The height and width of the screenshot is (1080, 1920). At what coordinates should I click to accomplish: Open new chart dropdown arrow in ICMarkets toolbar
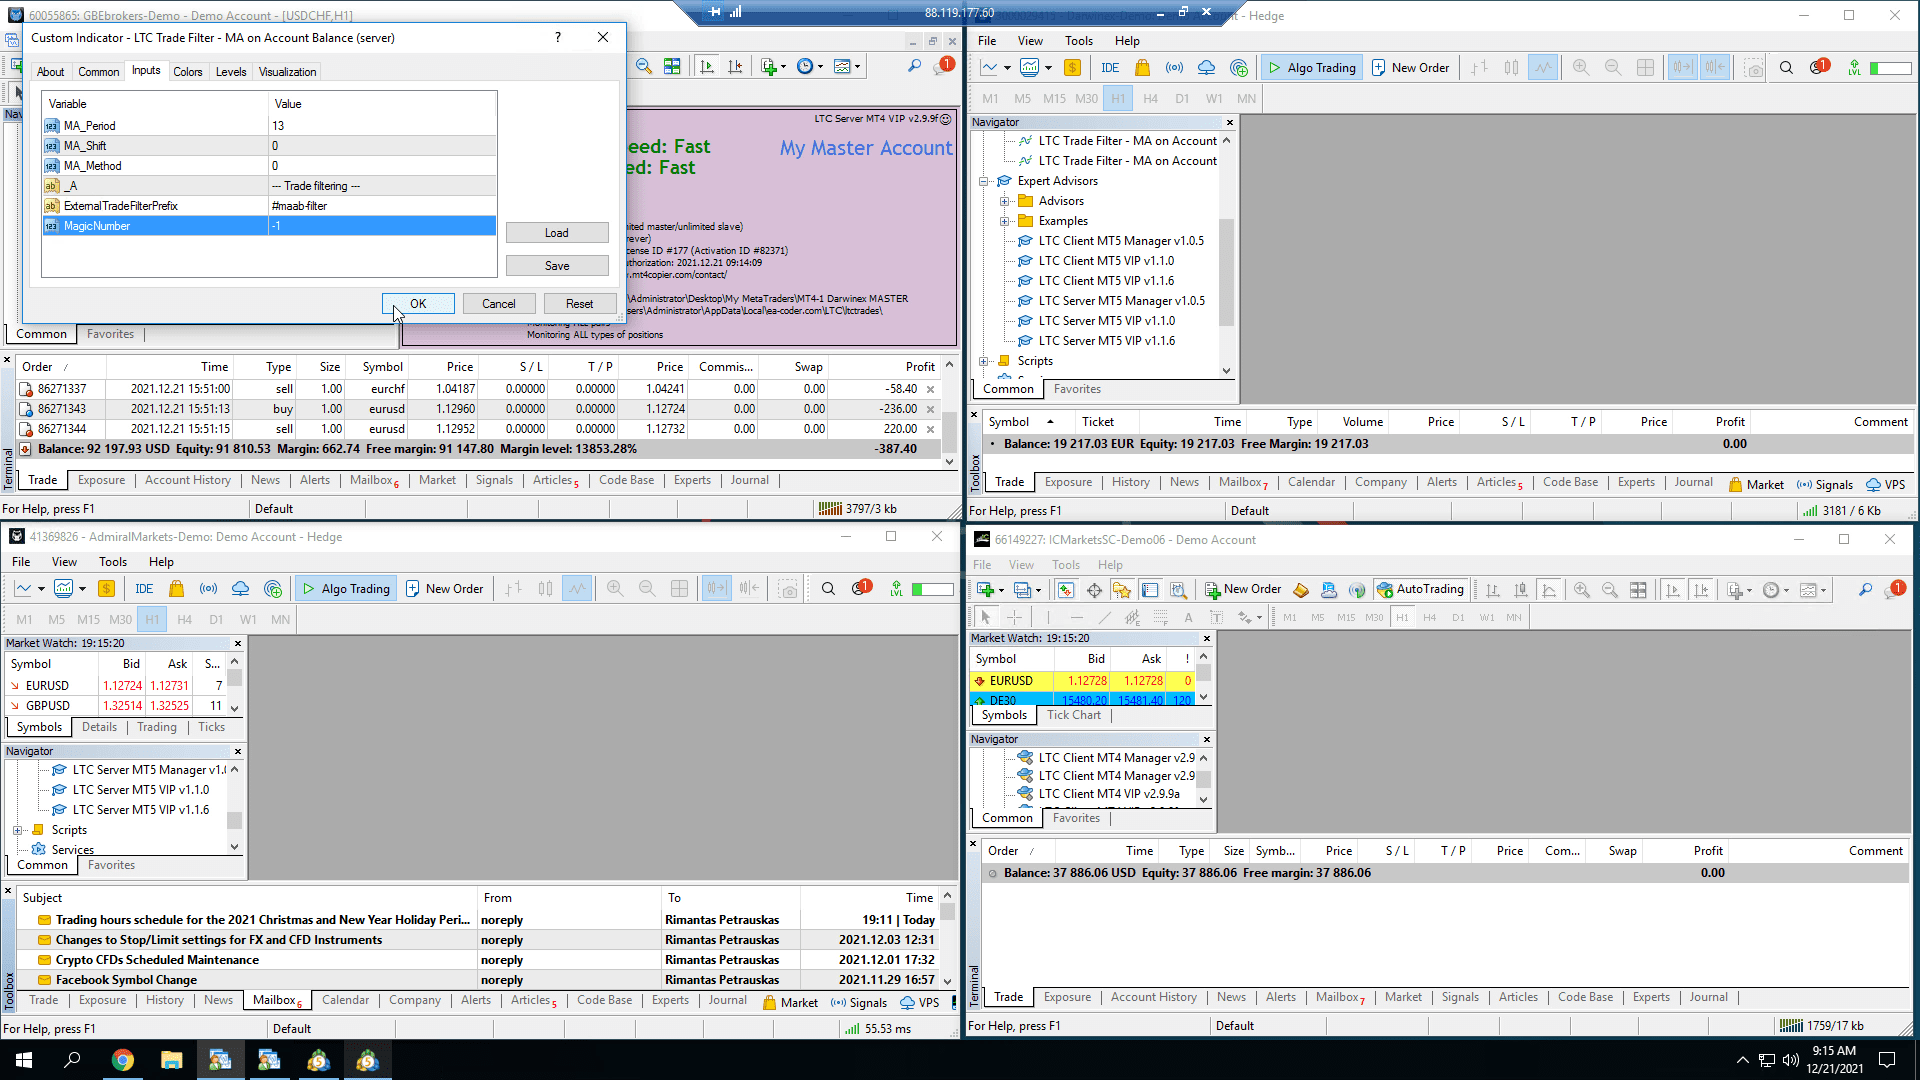click(x=1001, y=590)
